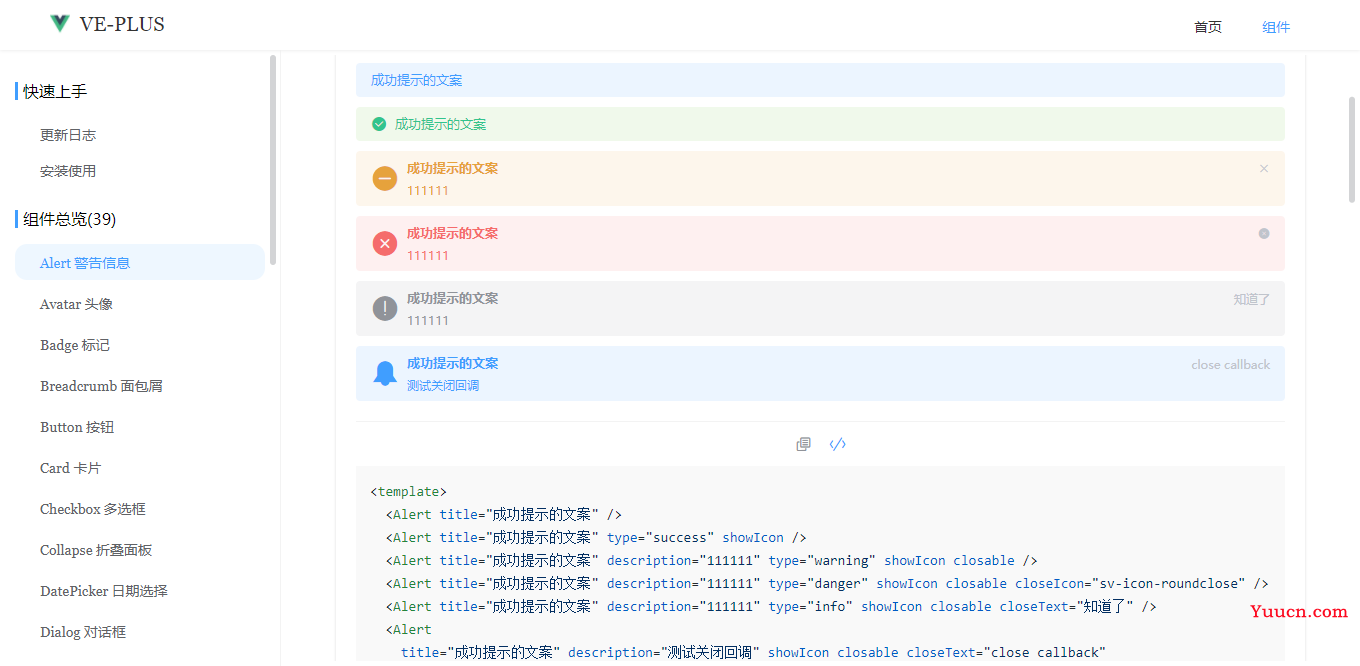Click the blue bell icon

coord(385,374)
